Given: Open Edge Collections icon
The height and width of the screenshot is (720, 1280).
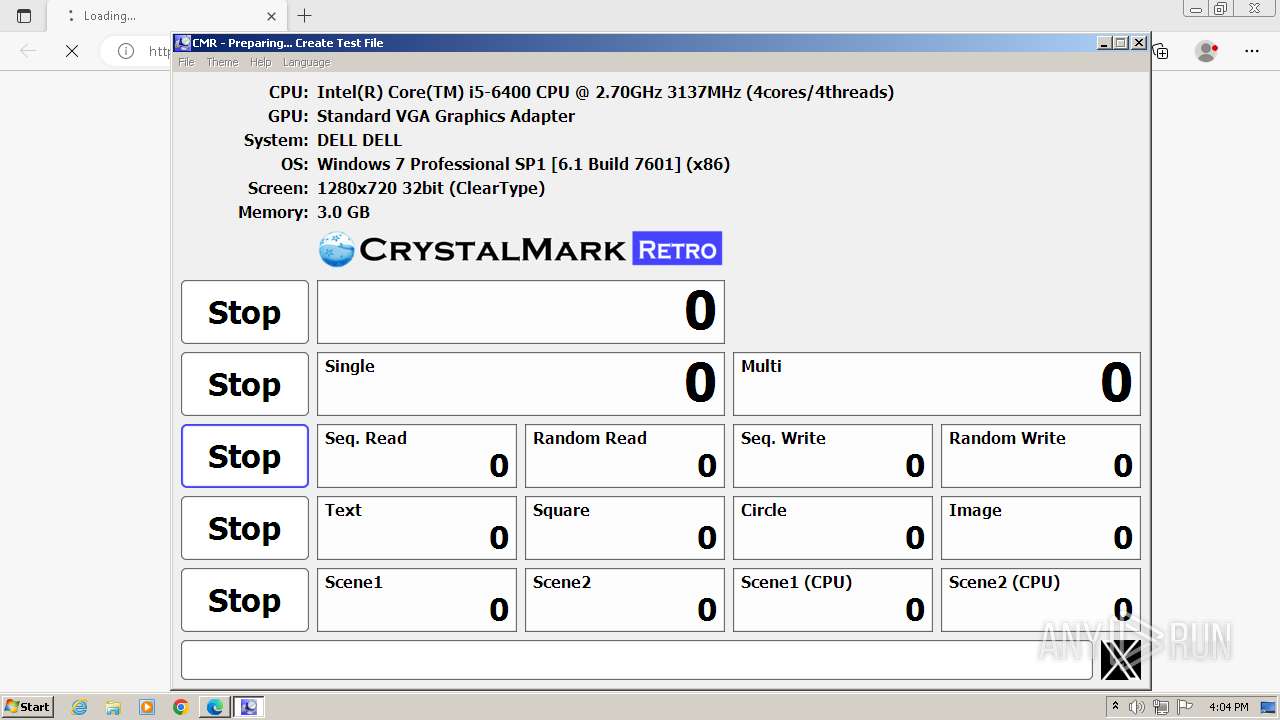Looking at the screenshot, I should tap(1161, 51).
